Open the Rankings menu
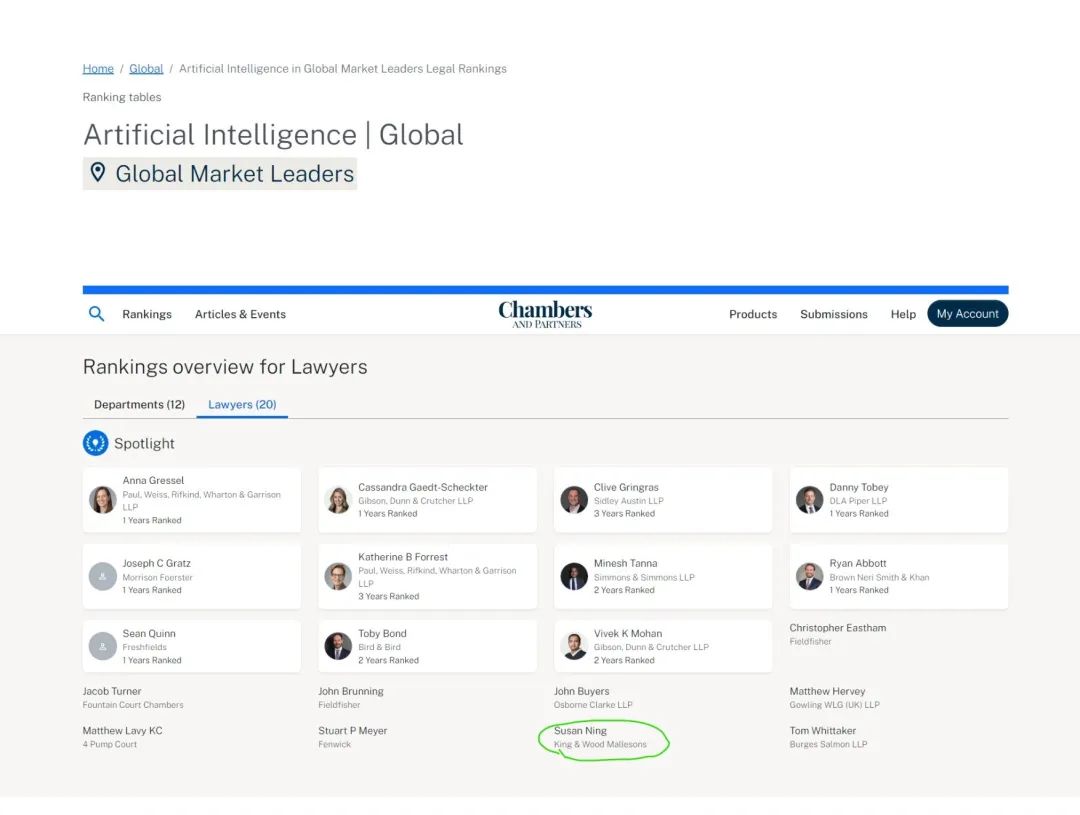Screen dimensions: 1080x815 [x=147, y=314]
